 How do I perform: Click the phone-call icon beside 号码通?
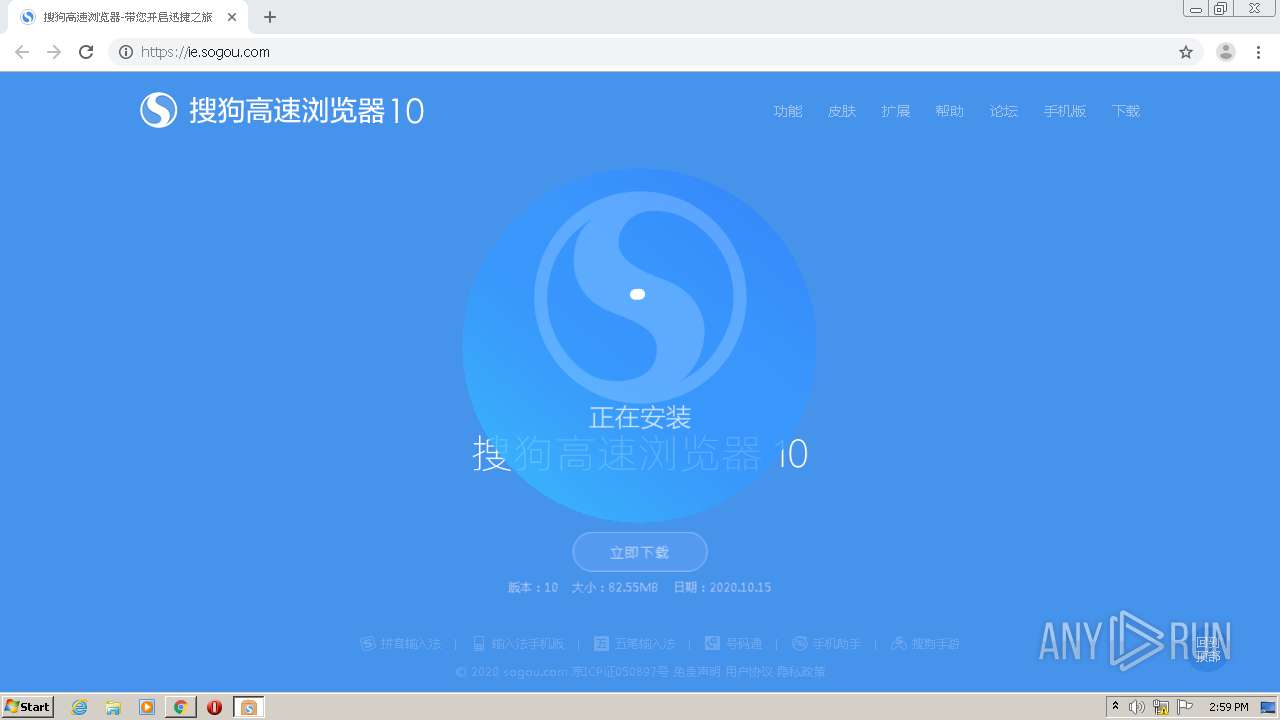click(712, 644)
